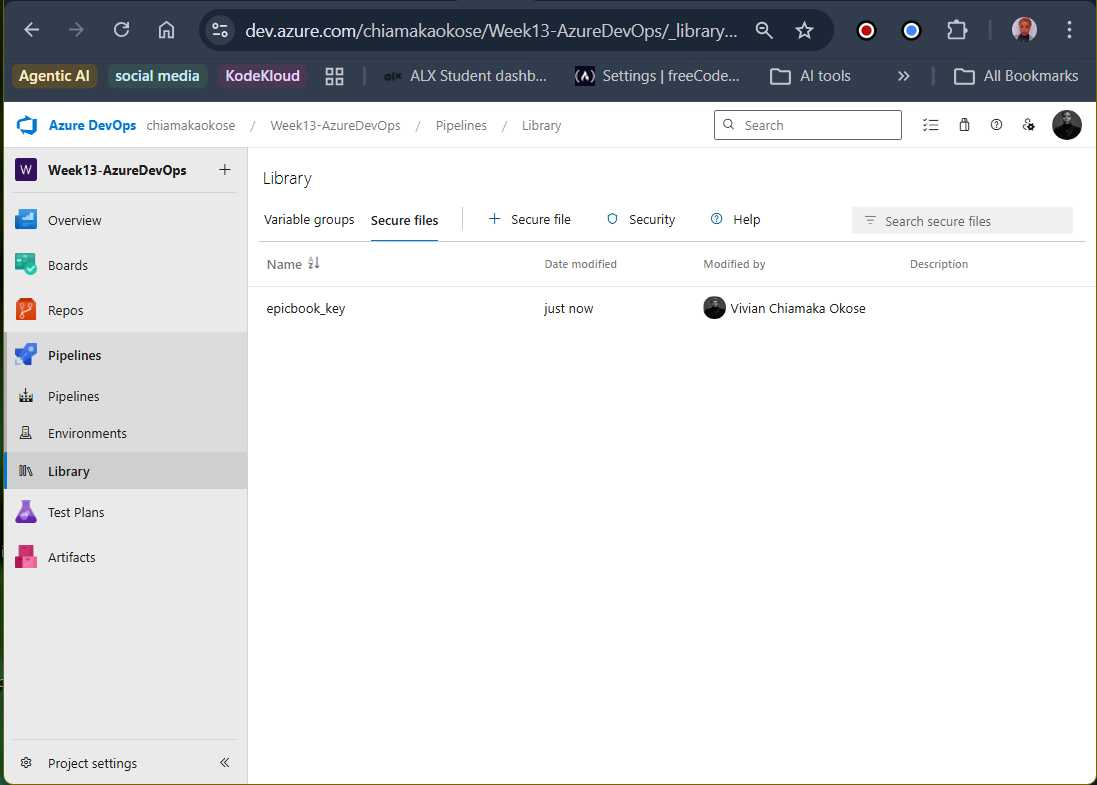Bookmark this page with the star icon

tap(805, 30)
